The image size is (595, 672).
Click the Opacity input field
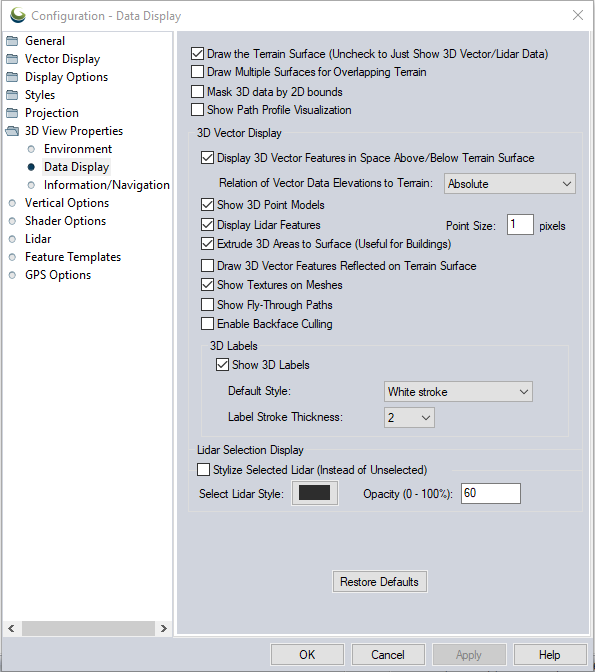coord(491,493)
